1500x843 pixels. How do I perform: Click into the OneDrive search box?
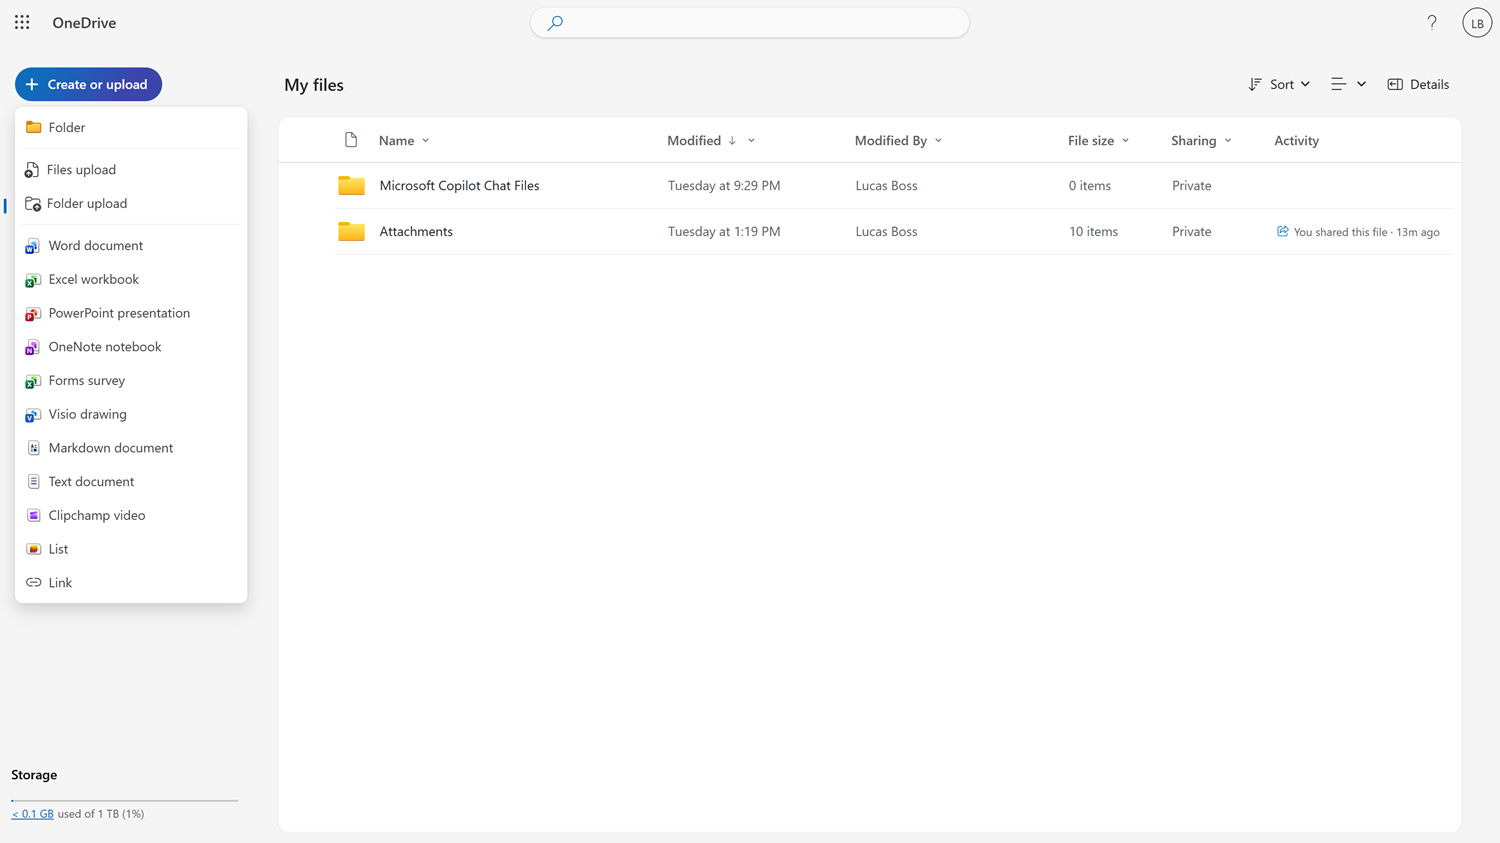point(750,22)
